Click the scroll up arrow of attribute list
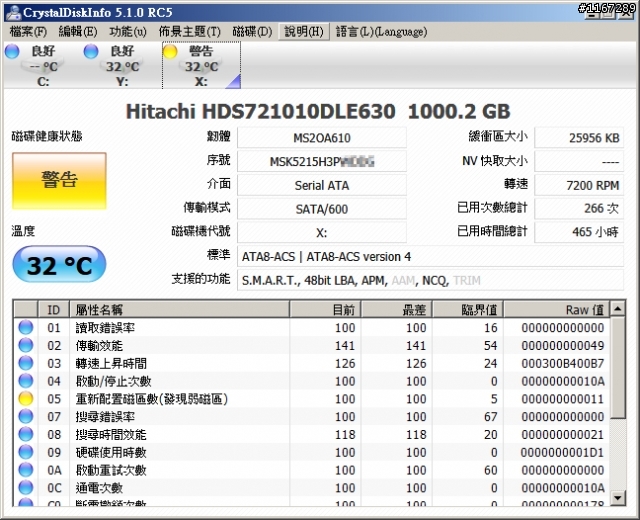 [618, 309]
